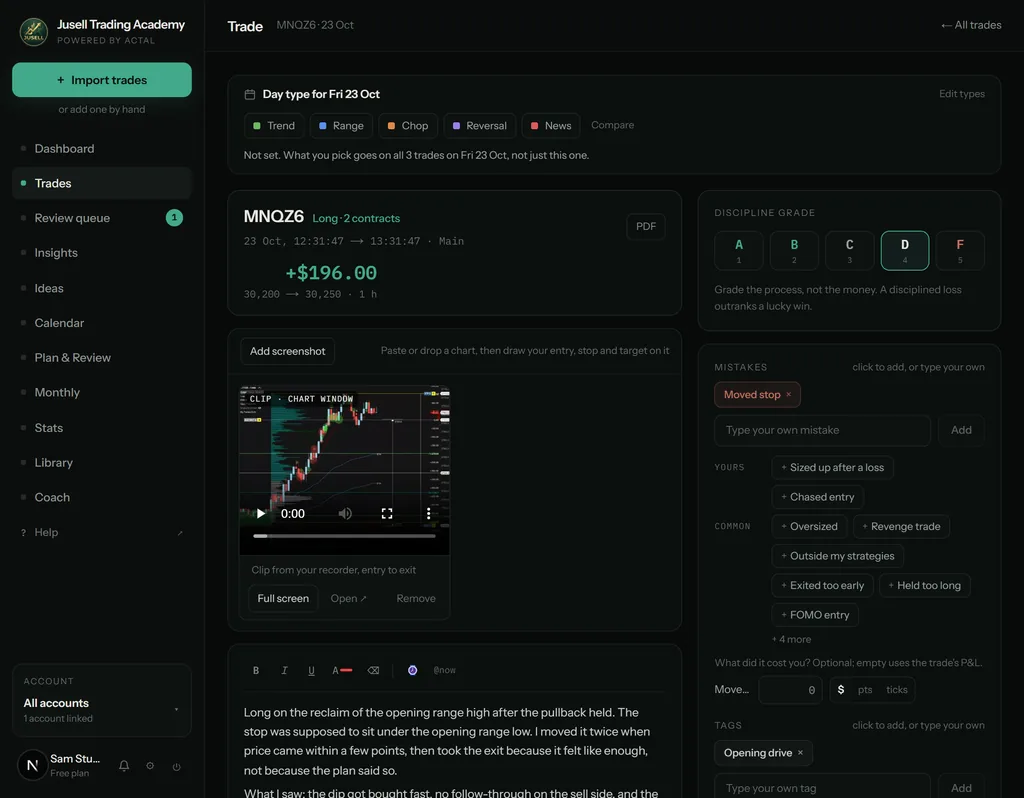Click the Edit types link
The height and width of the screenshot is (798, 1024).
[x=962, y=93]
